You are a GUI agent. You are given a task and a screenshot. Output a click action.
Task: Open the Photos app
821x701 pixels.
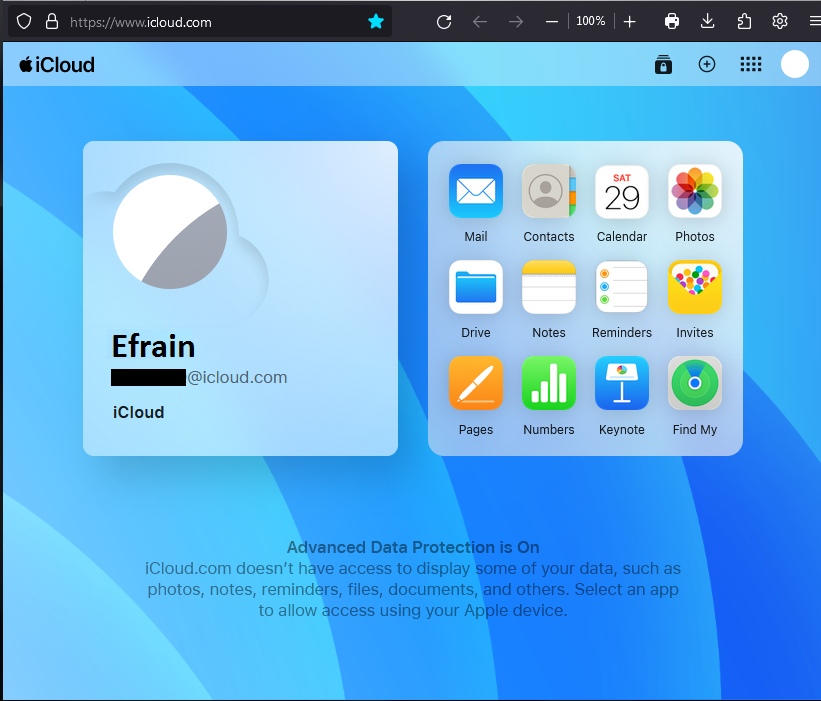tap(694, 191)
